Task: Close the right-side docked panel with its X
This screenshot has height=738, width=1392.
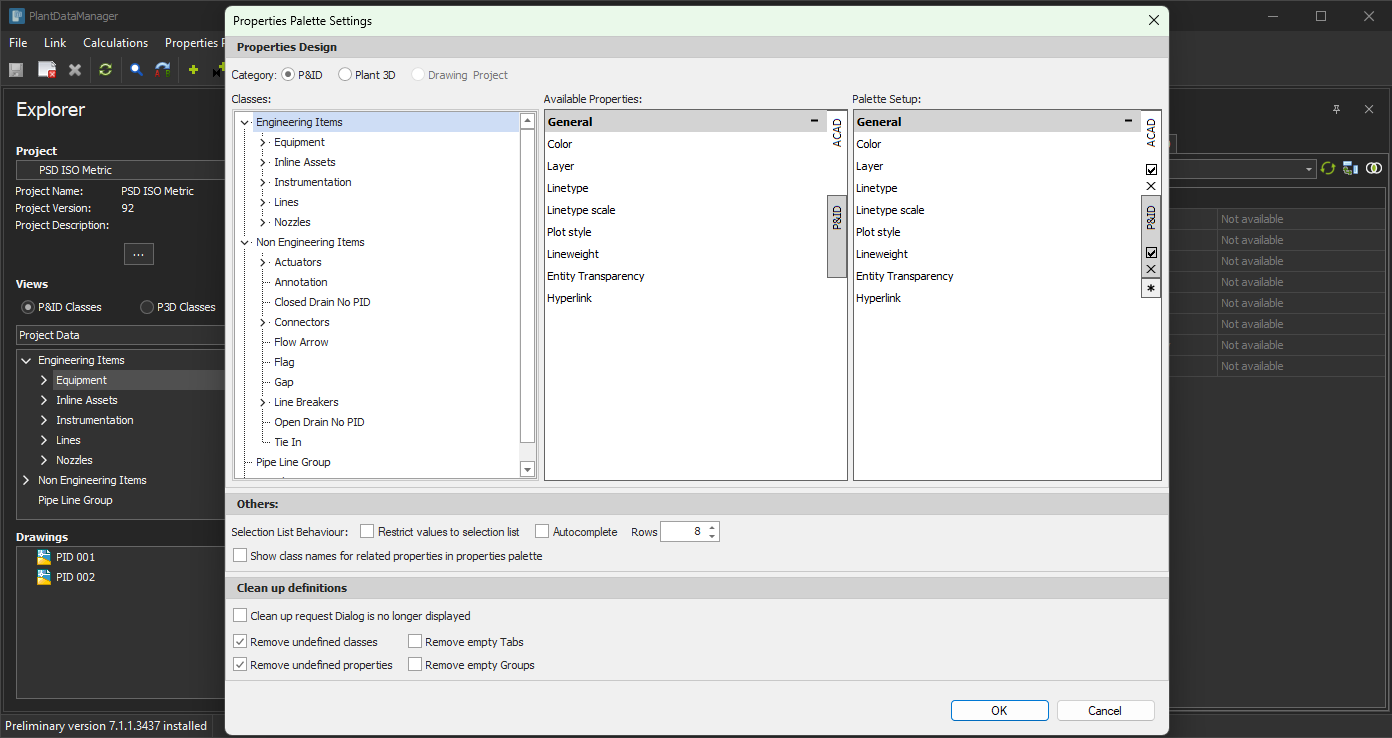Action: 1369,109
